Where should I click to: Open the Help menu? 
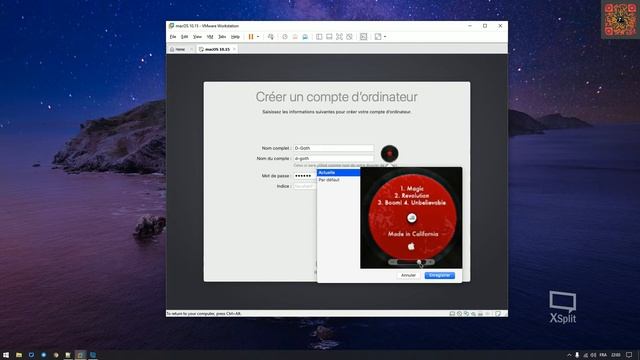(235, 37)
